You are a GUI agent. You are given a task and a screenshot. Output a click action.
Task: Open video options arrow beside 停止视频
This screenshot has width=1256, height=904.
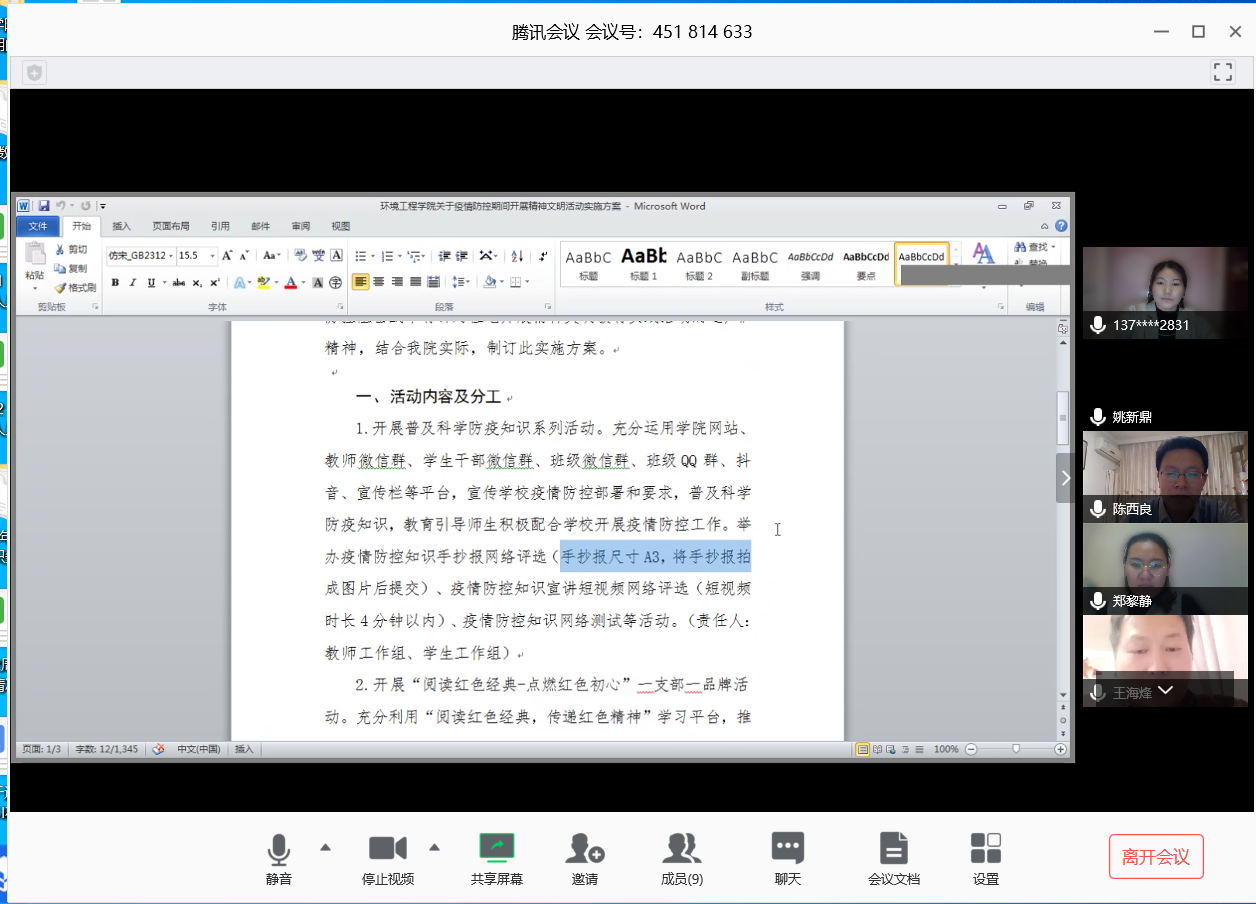434,848
